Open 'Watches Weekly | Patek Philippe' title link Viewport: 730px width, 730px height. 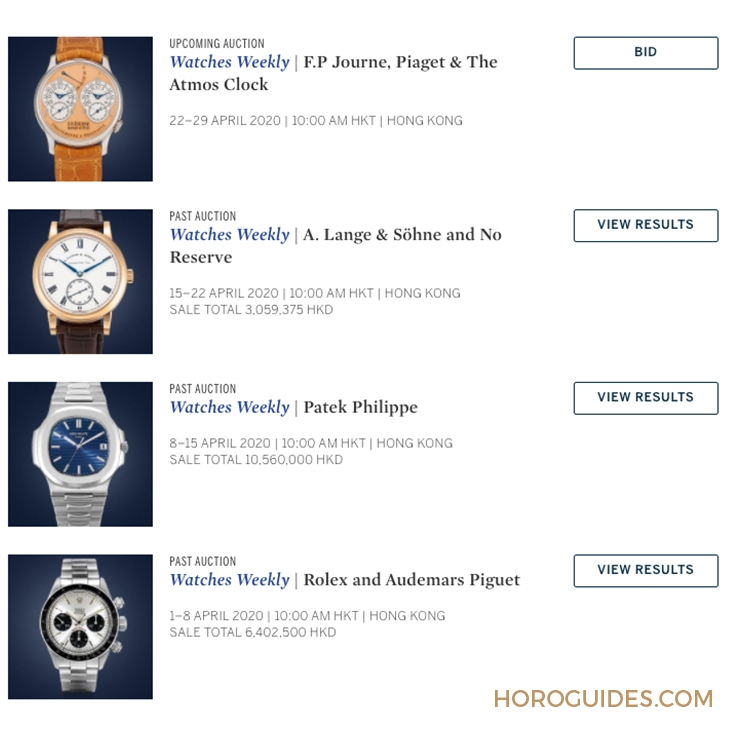pos(294,407)
